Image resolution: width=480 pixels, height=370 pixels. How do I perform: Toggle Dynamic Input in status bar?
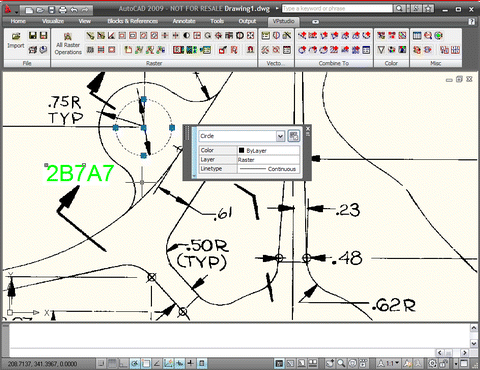click(180, 363)
